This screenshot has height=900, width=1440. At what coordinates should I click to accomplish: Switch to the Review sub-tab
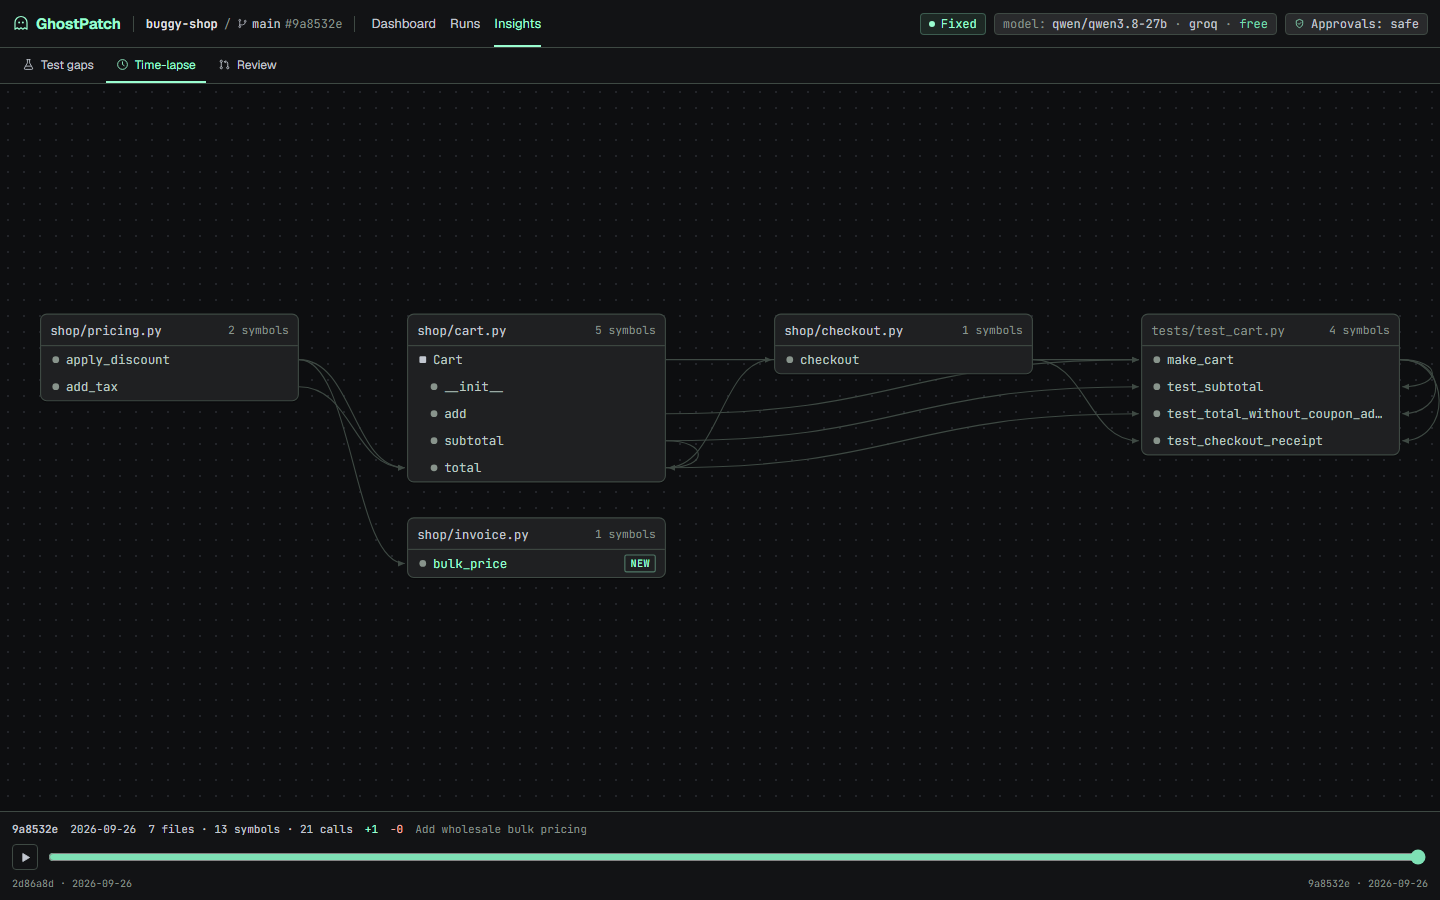click(247, 65)
